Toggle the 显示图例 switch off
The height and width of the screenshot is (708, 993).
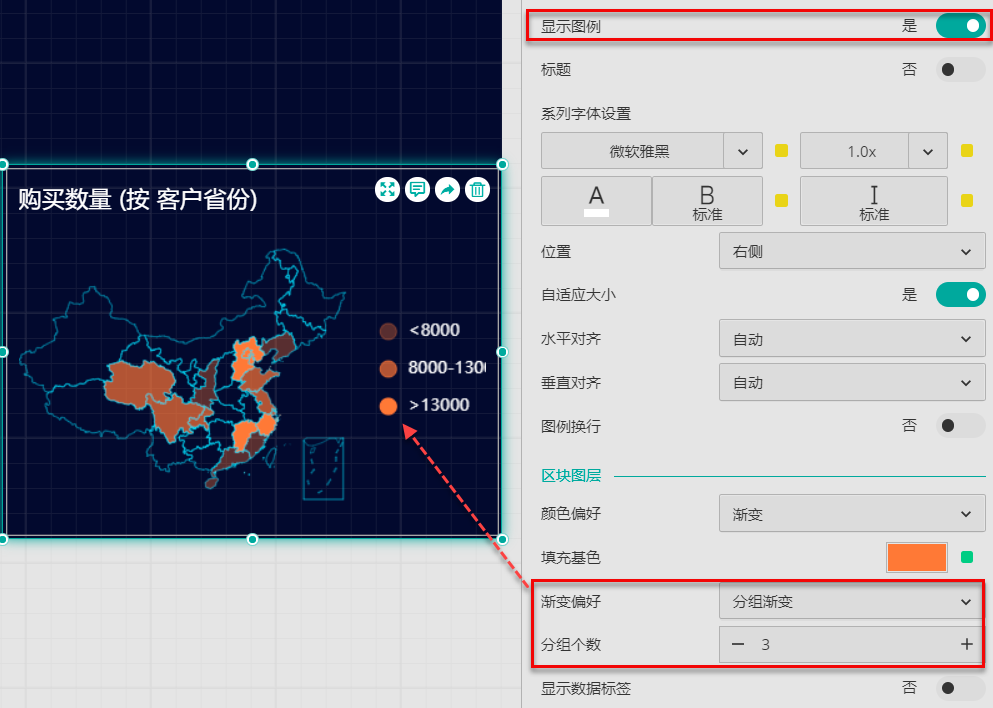tap(960, 26)
